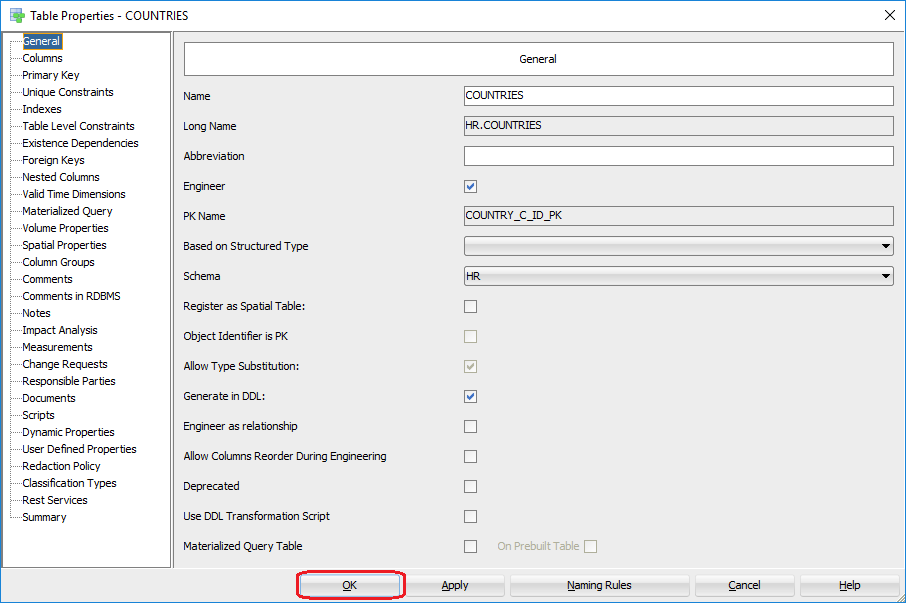Click the OK button
The width and height of the screenshot is (906, 603).
(350, 585)
